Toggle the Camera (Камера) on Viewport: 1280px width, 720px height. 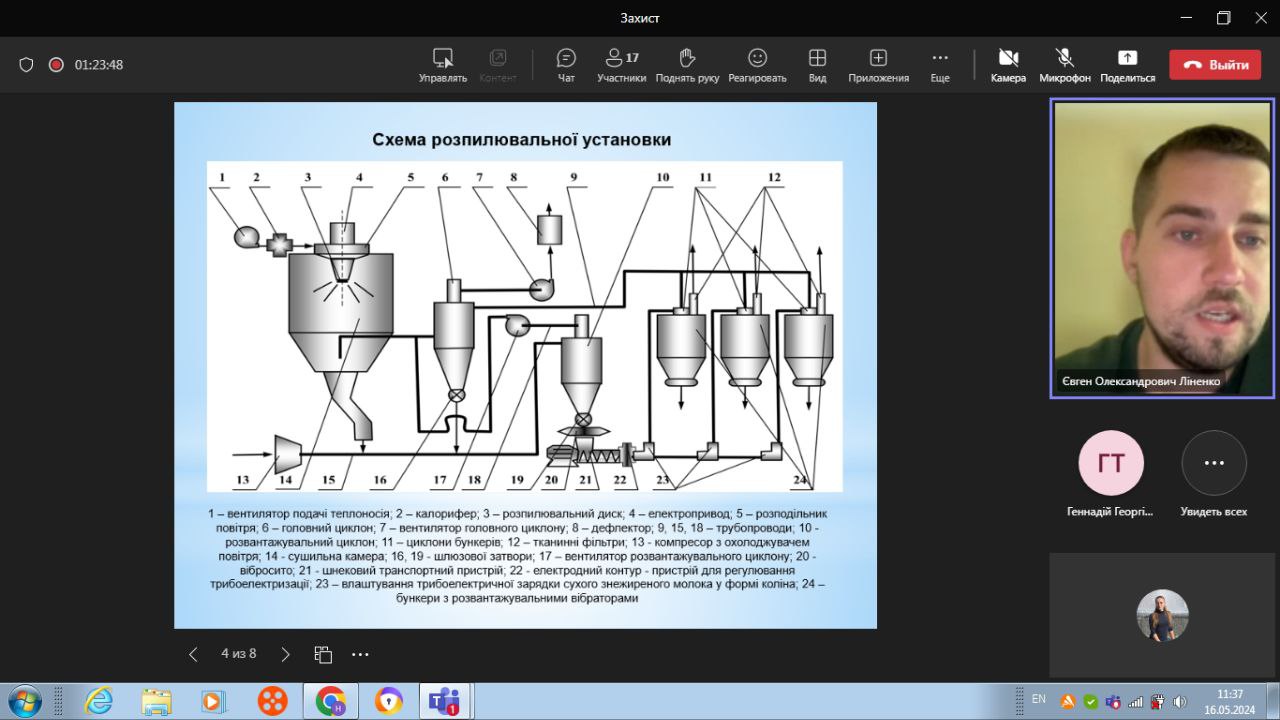(1008, 64)
